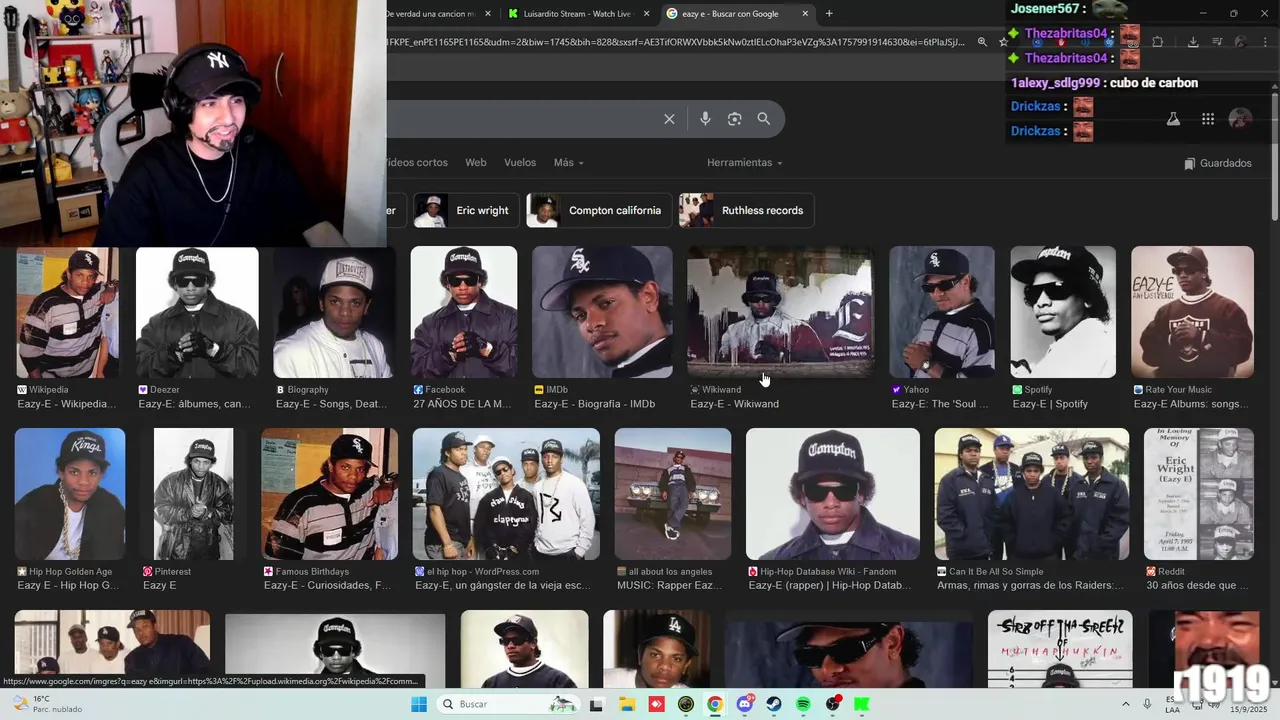Click the 'Compton california' suggestion chip
Viewport: 1280px width, 720px height.
pyautogui.click(x=599, y=210)
